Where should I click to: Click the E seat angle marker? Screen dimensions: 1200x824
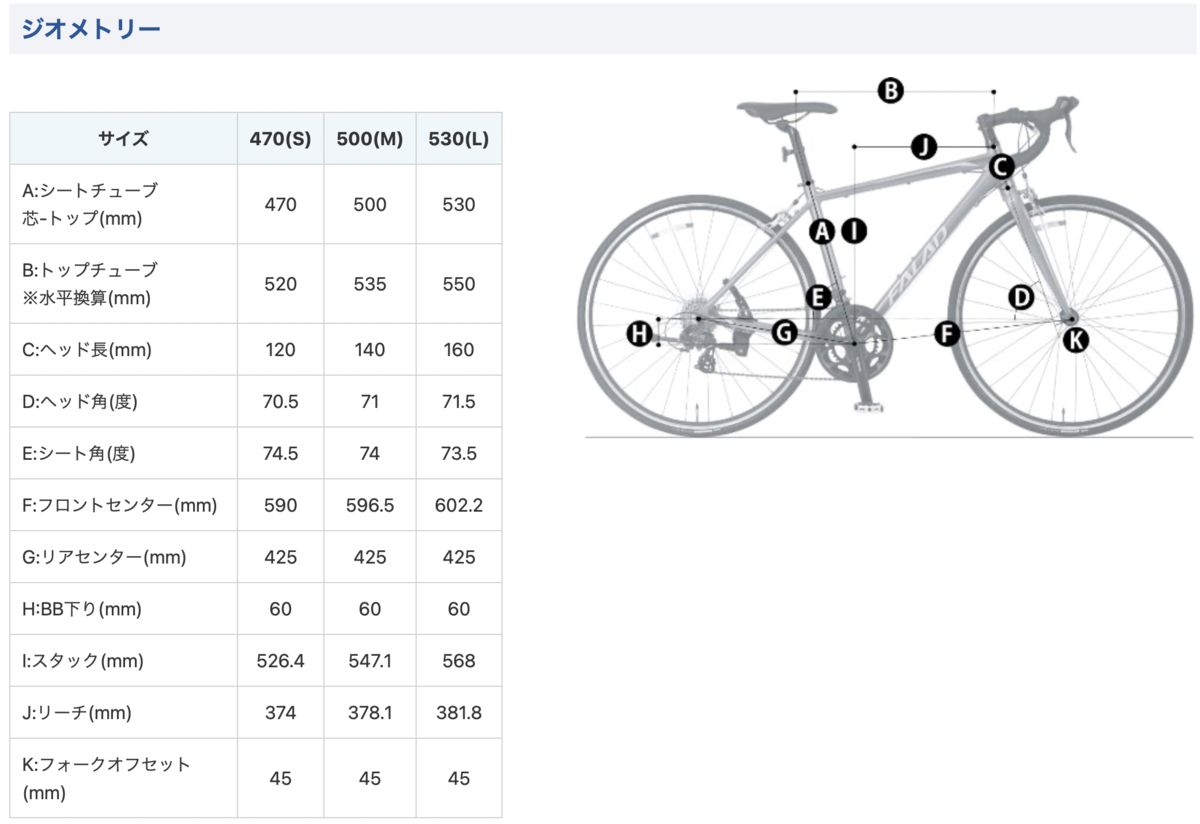tap(819, 295)
